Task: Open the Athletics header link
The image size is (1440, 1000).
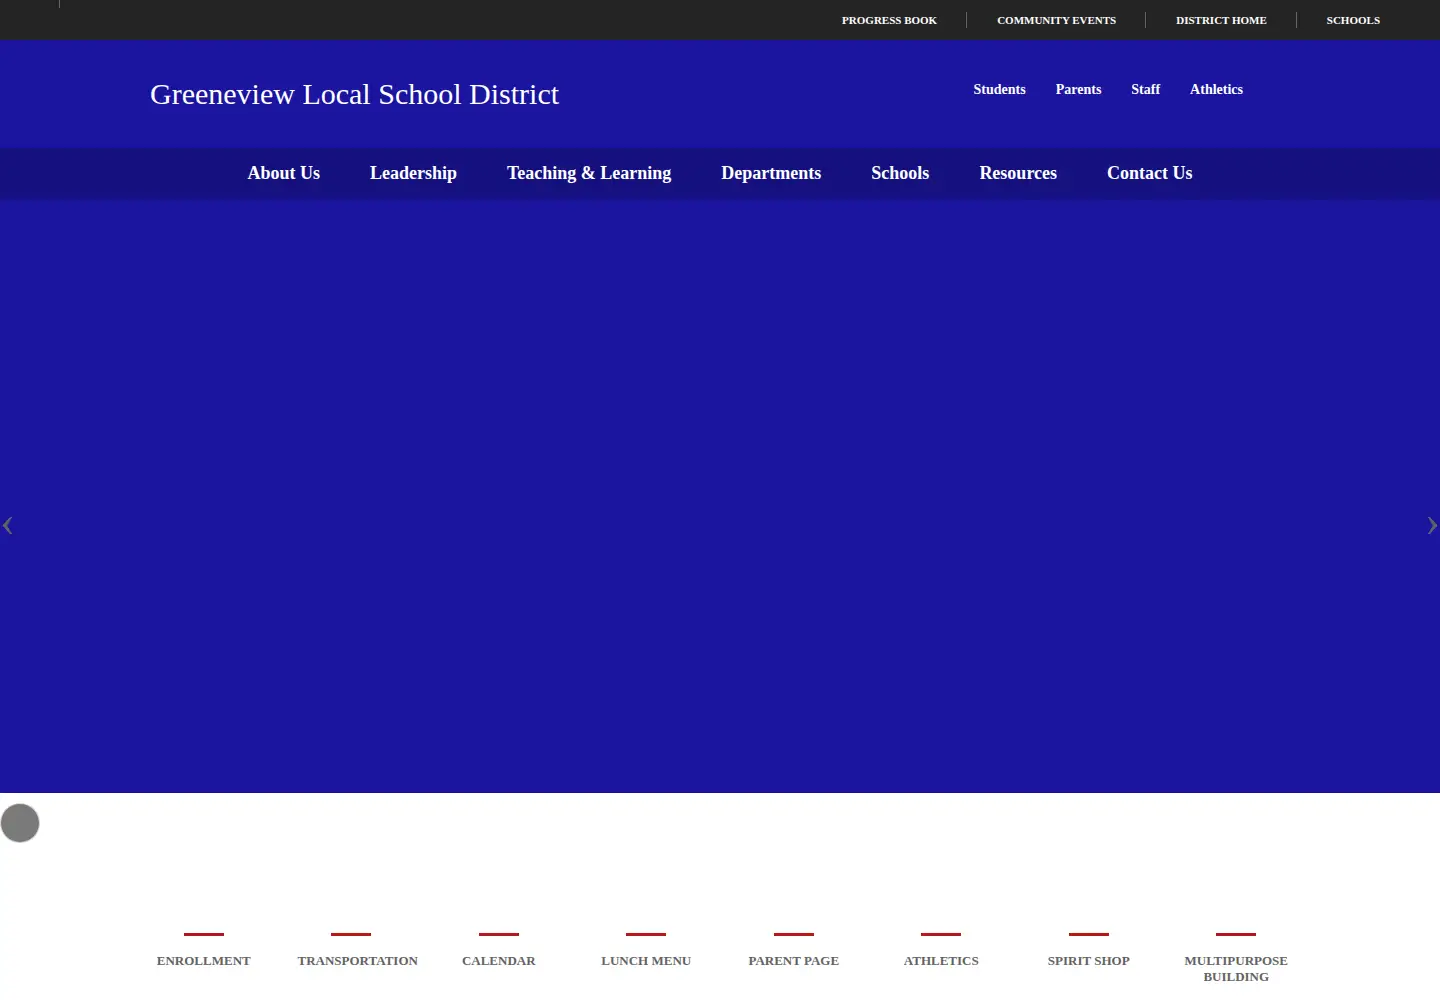Action: 1216,89
